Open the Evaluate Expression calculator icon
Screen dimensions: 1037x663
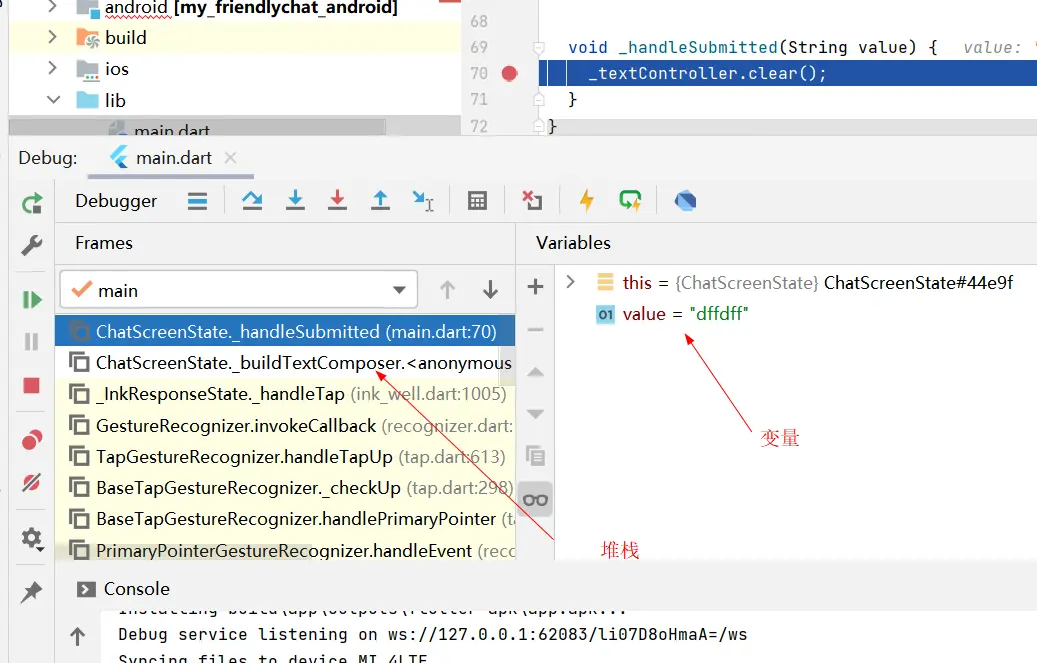coord(478,201)
